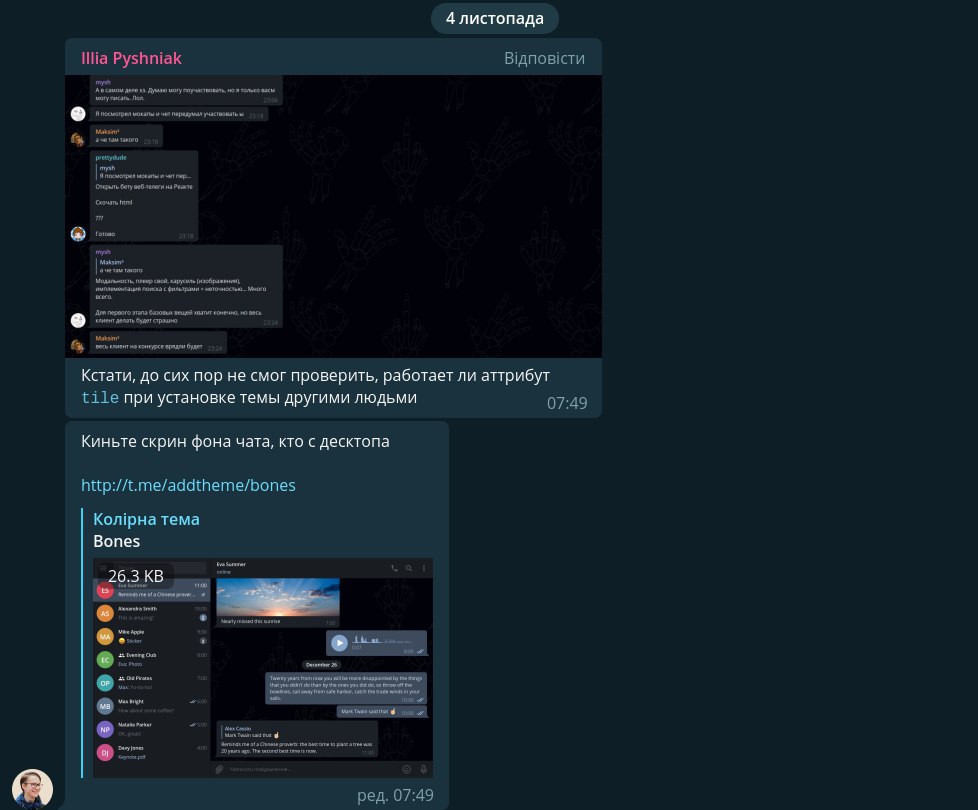This screenshot has height=810, width=978.
Task: Click the Колірна тема preview title
Action: tap(147, 519)
